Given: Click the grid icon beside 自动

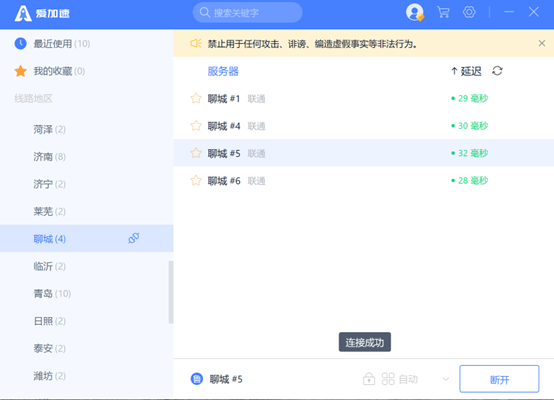Looking at the screenshot, I should point(388,379).
